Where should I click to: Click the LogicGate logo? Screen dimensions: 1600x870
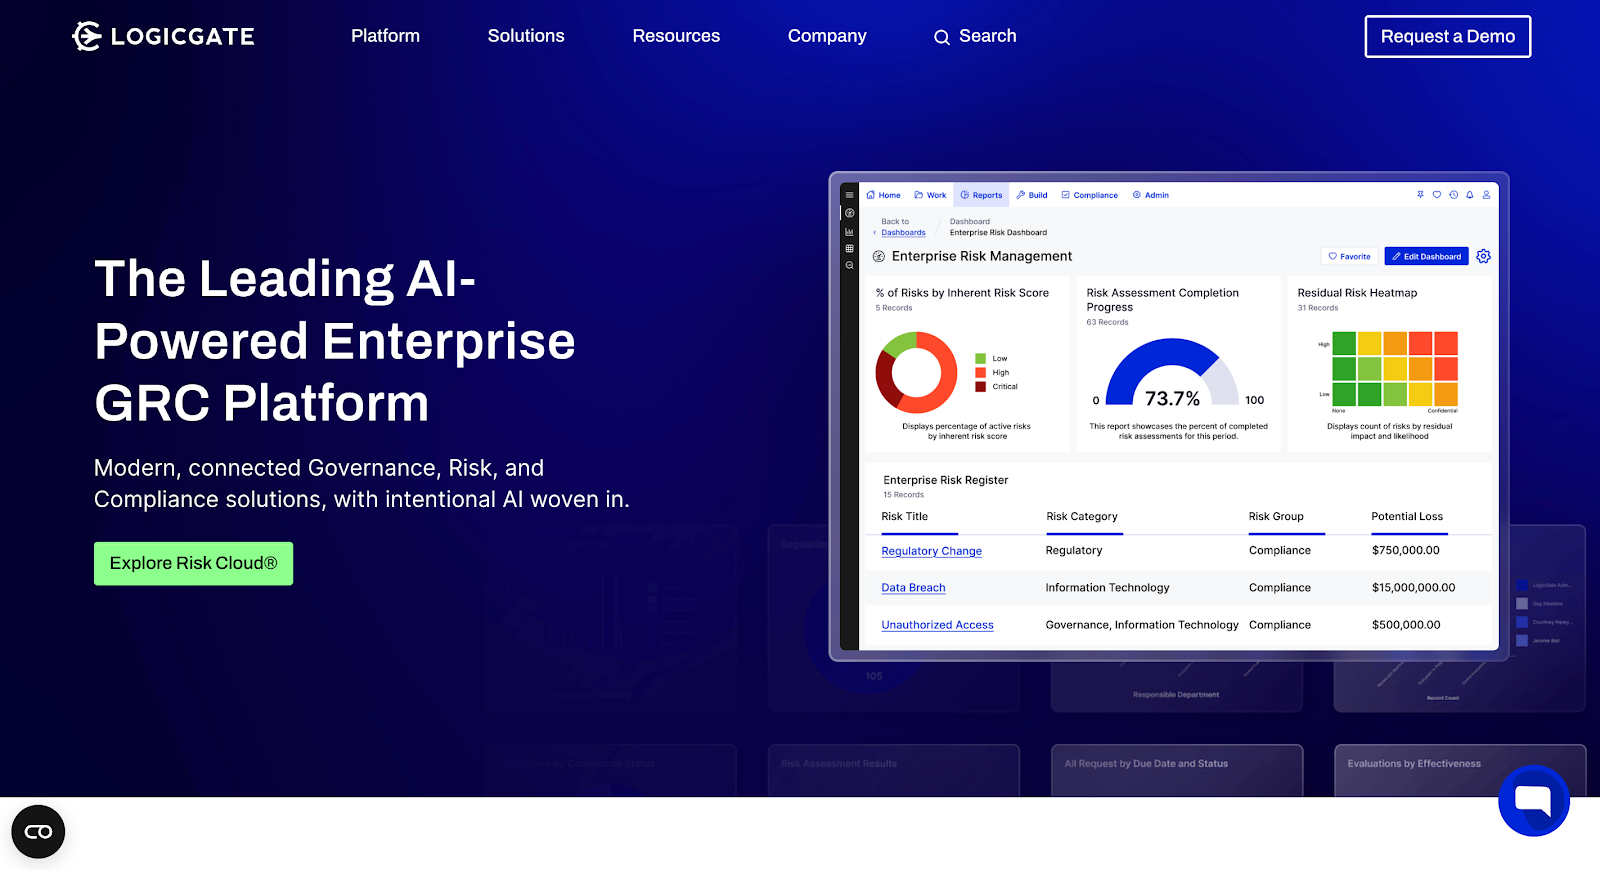click(163, 36)
